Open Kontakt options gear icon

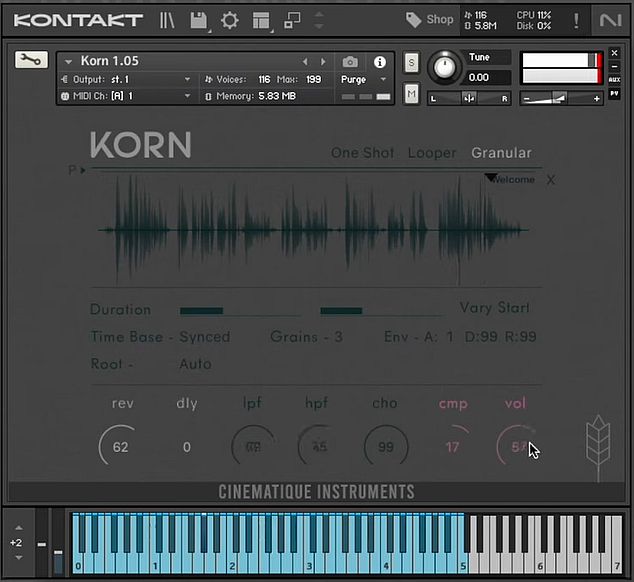point(230,20)
